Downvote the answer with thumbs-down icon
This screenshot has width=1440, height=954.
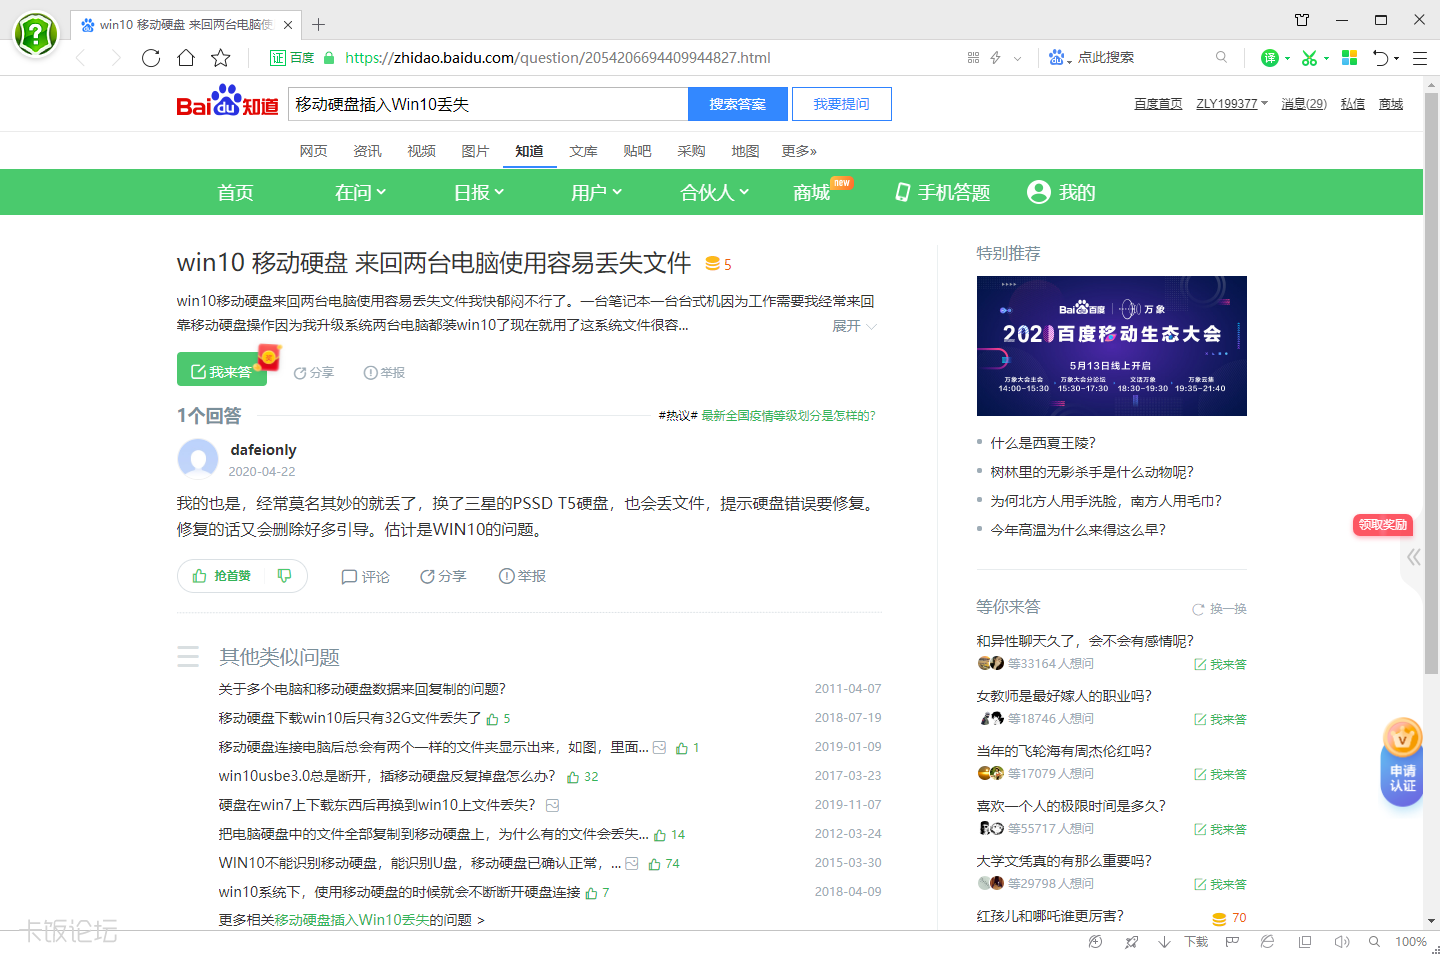[284, 576]
